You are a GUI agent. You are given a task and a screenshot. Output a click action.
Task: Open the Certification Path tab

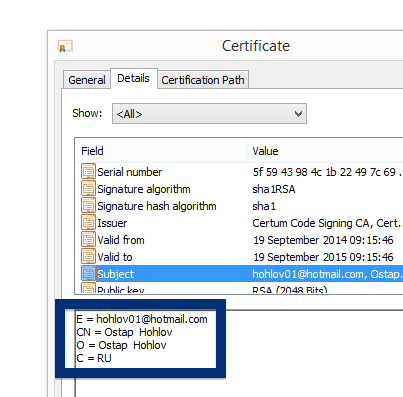click(x=203, y=80)
